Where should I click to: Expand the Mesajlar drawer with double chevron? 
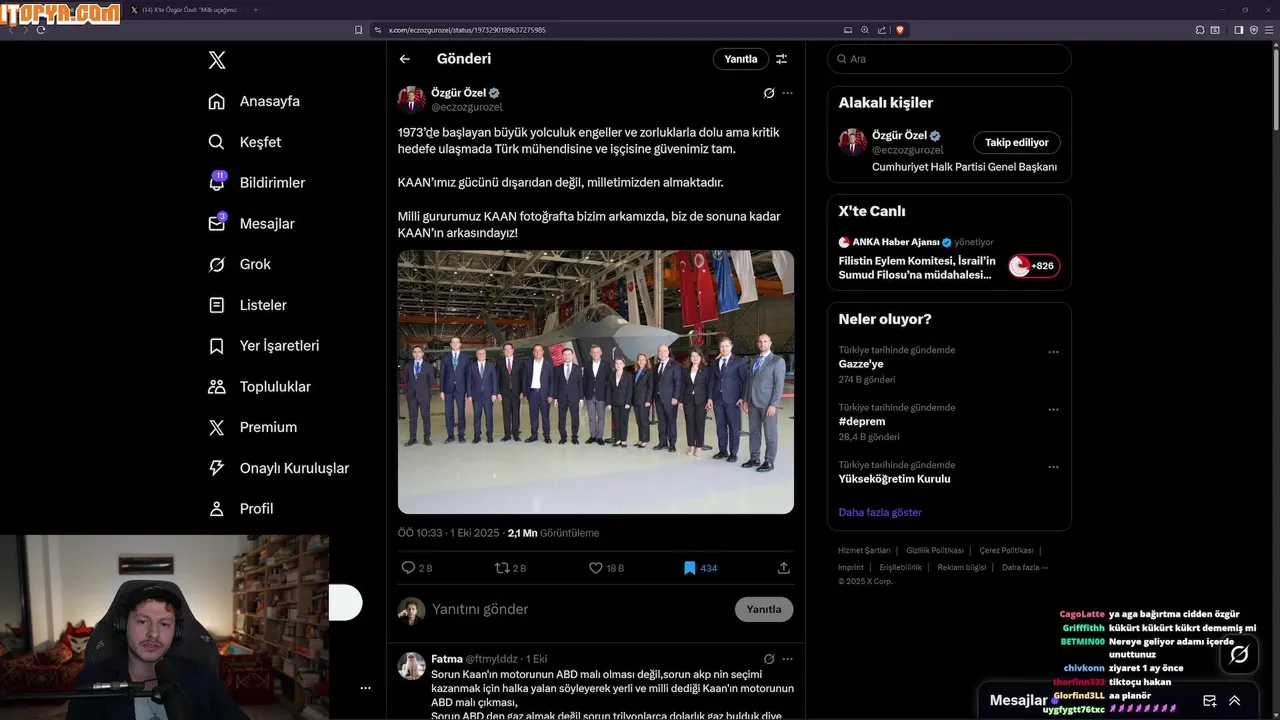pos(1235,701)
